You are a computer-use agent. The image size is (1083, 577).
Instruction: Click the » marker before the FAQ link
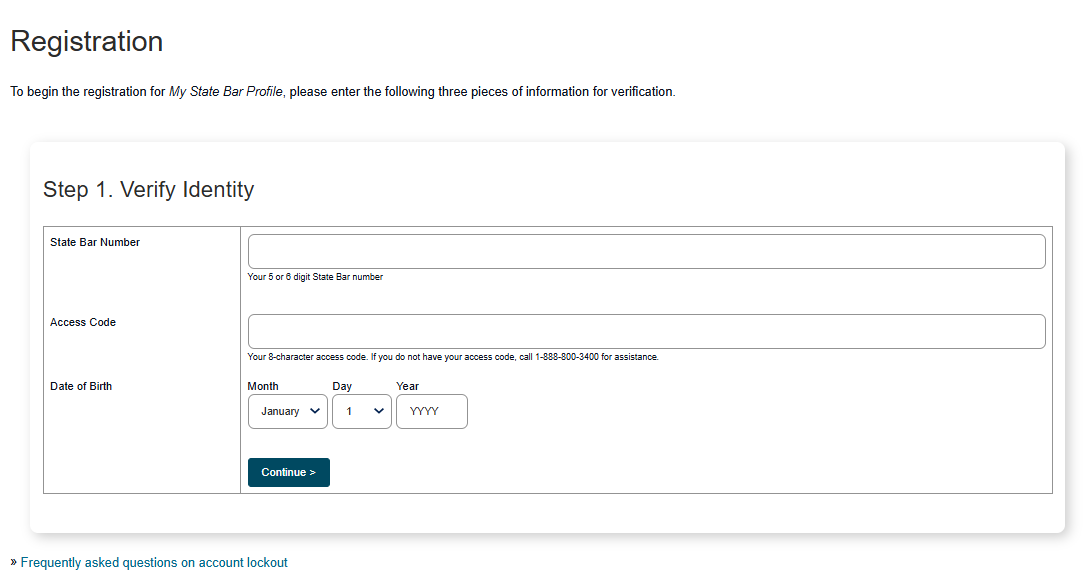pos(13,563)
